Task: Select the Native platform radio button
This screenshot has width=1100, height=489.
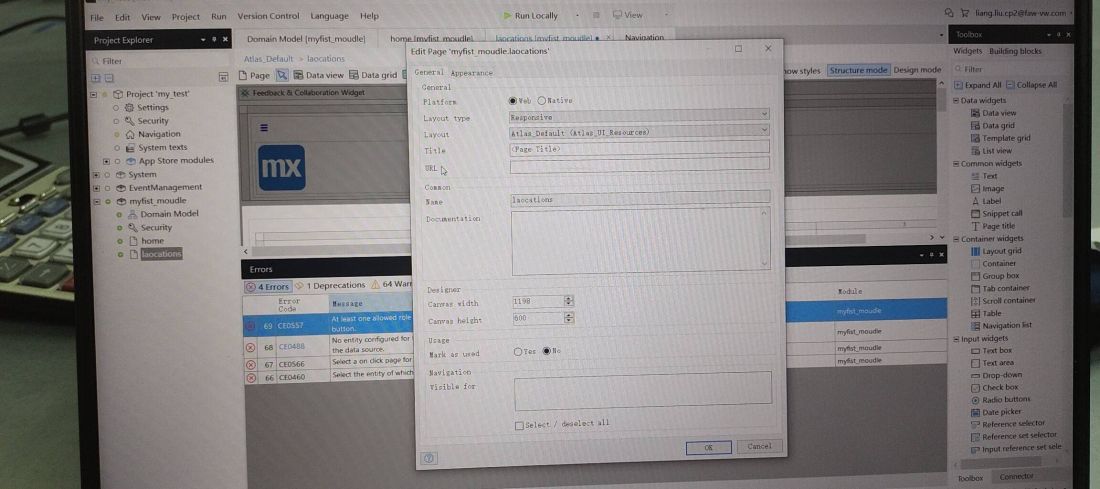Action: [542, 100]
